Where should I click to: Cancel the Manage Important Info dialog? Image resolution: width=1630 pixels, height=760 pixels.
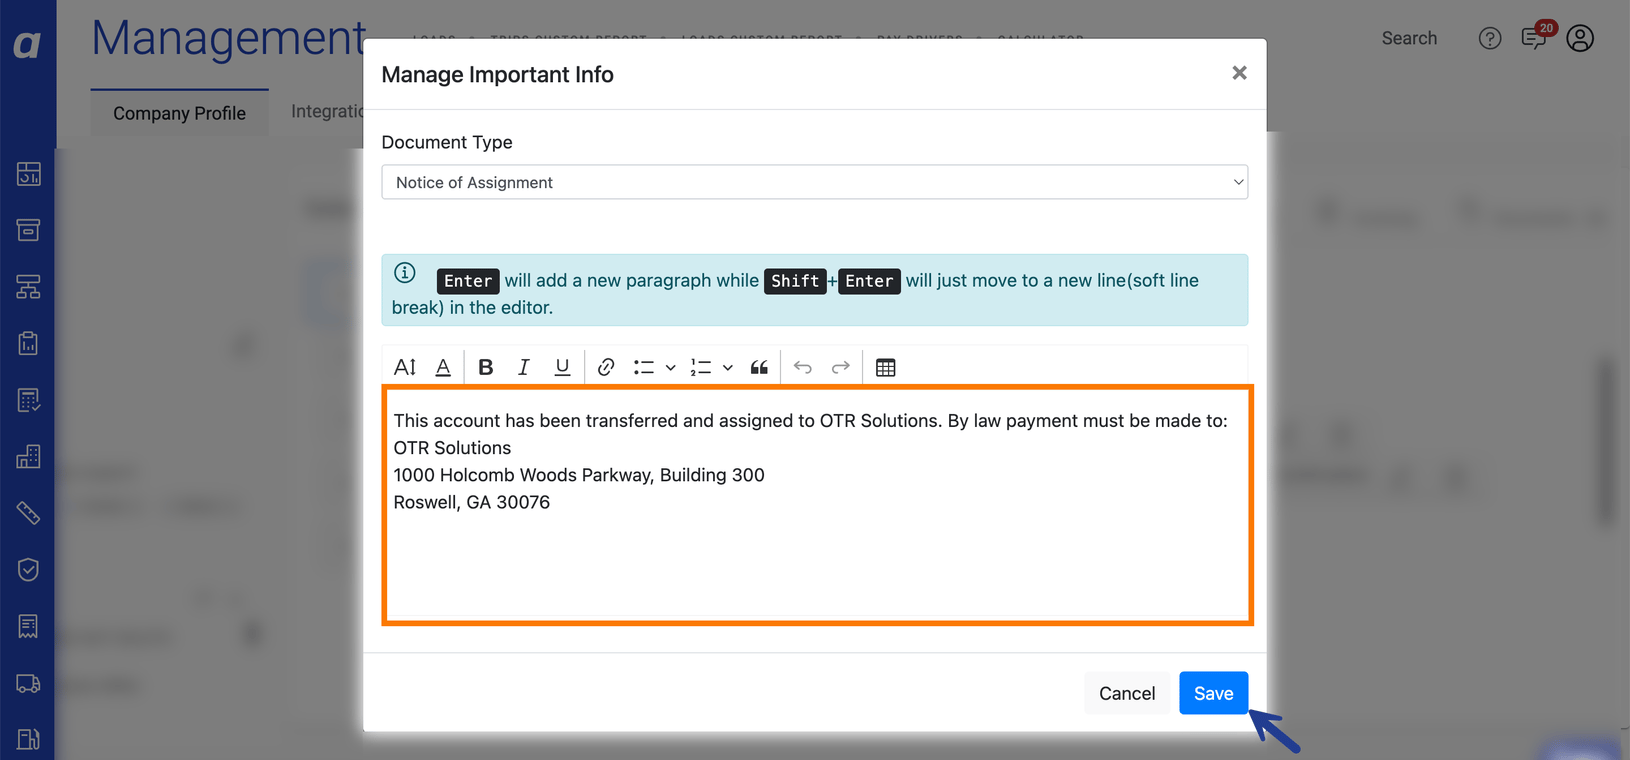[x=1127, y=693]
